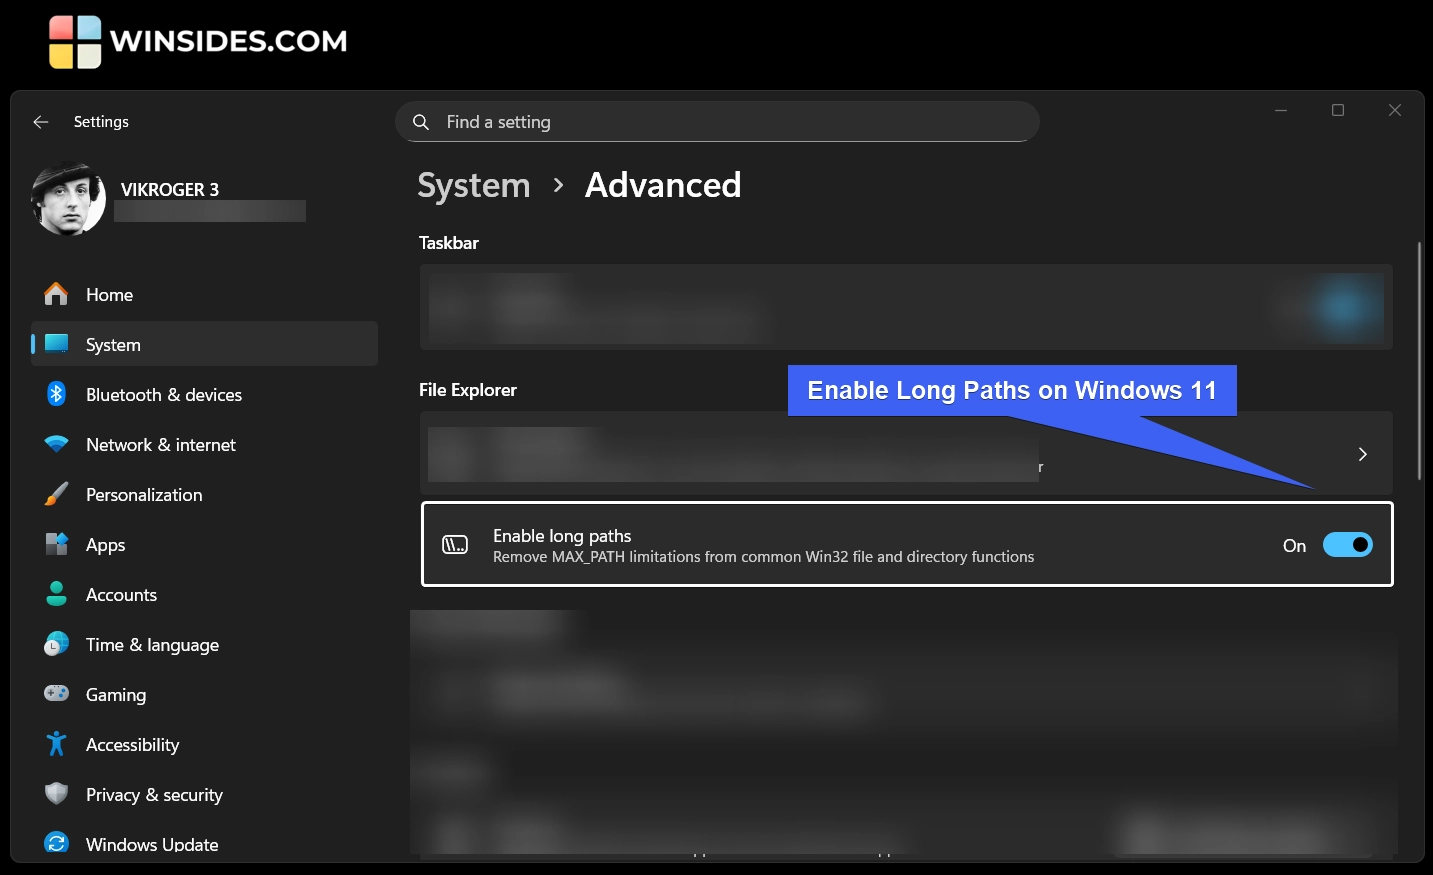The height and width of the screenshot is (875, 1433).
Task: Click the back arrow in Settings
Action: point(40,121)
